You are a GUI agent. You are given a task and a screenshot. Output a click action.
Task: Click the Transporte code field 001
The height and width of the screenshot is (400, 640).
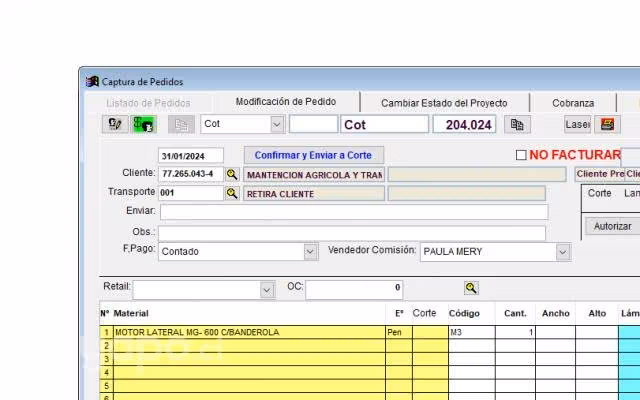click(191, 193)
